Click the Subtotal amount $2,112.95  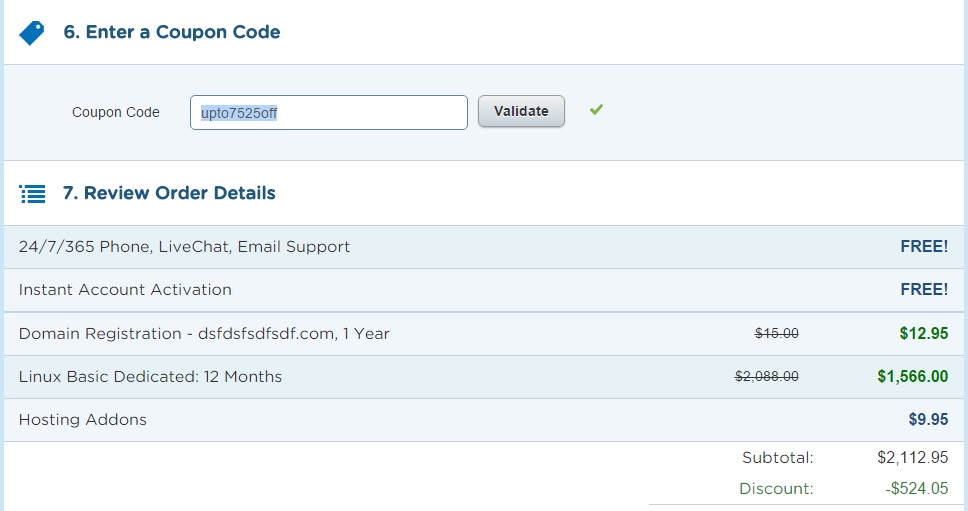click(x=912, y=458)
